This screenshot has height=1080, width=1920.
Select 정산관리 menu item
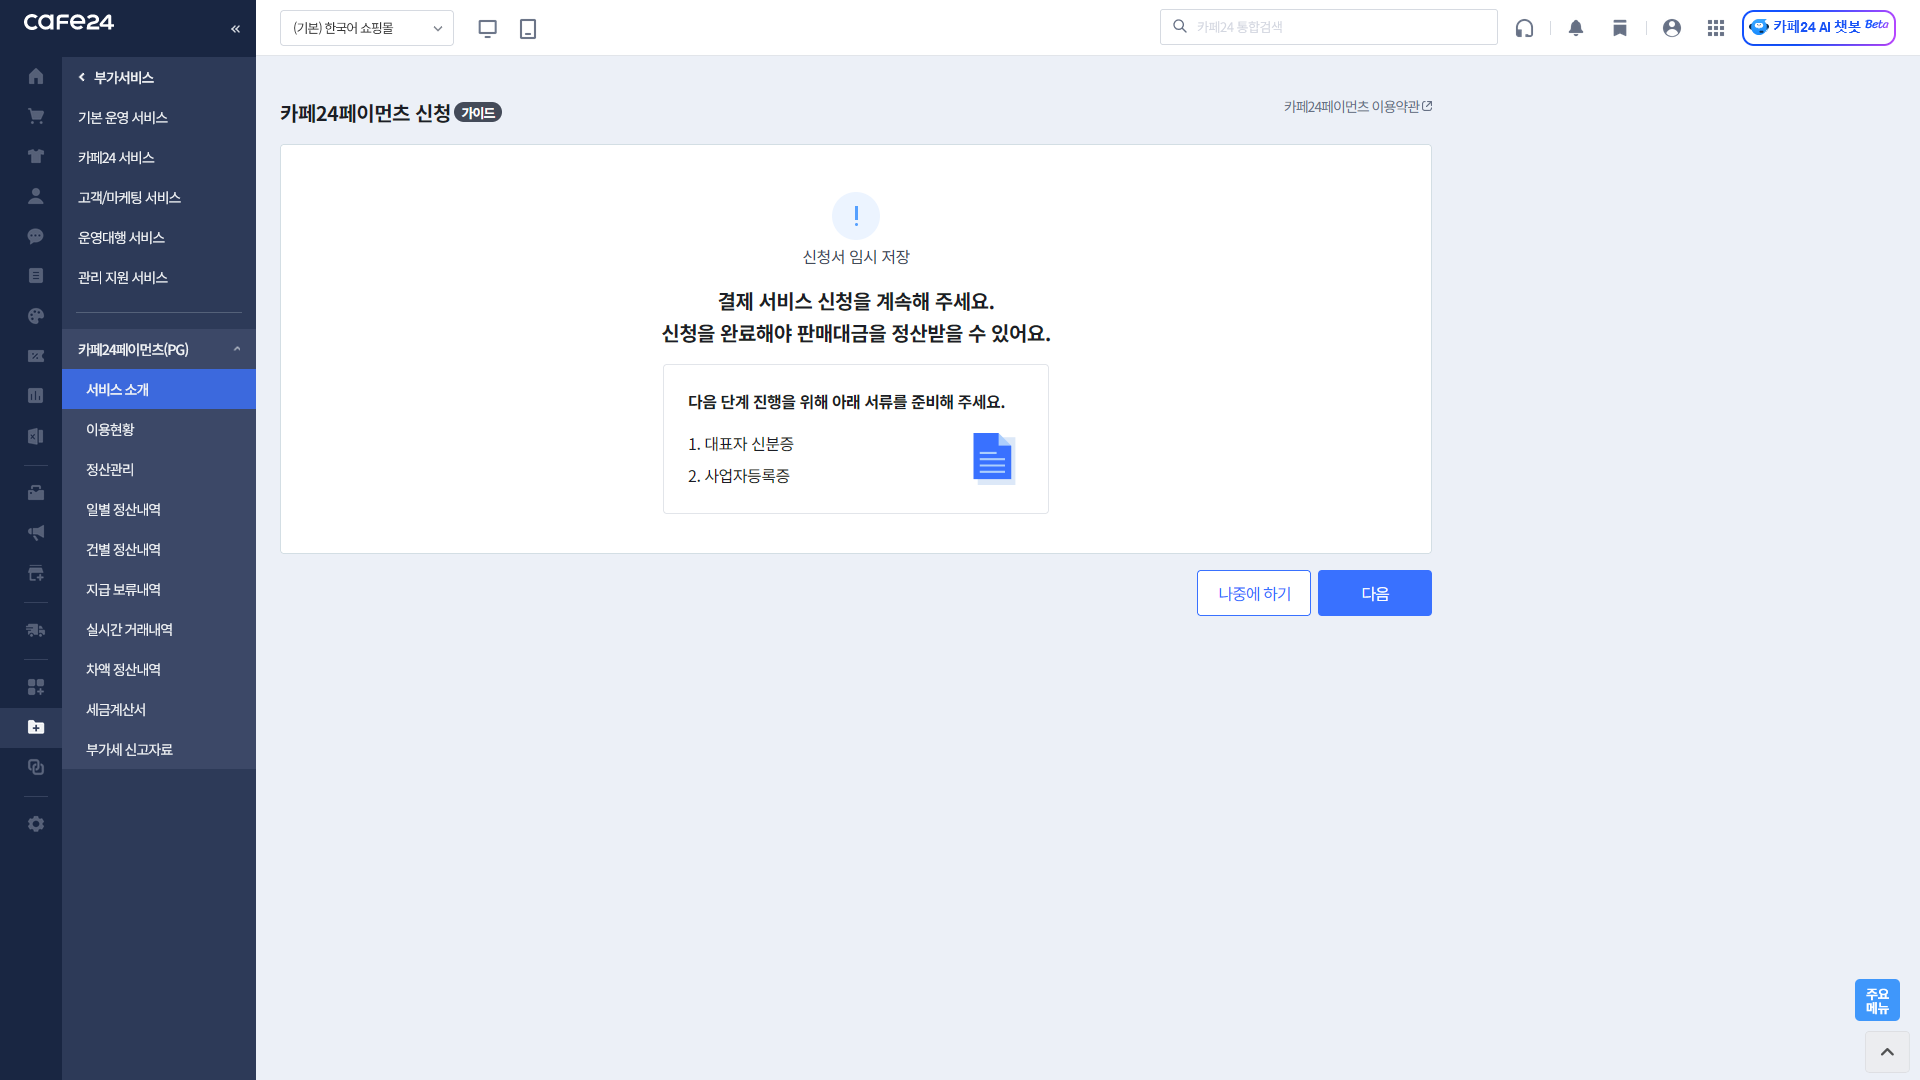coord(110,469)
